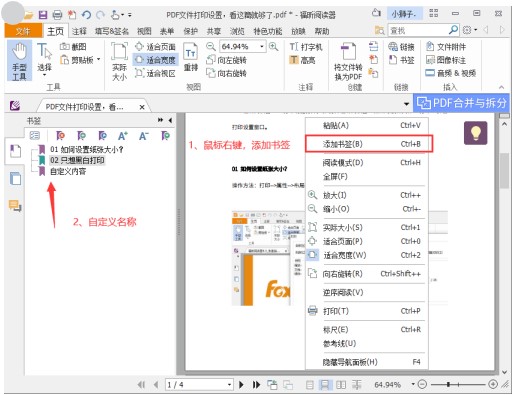Collapse the ribbon with the chevron arrow
513x395 pixels.
(x=501, y=87)
